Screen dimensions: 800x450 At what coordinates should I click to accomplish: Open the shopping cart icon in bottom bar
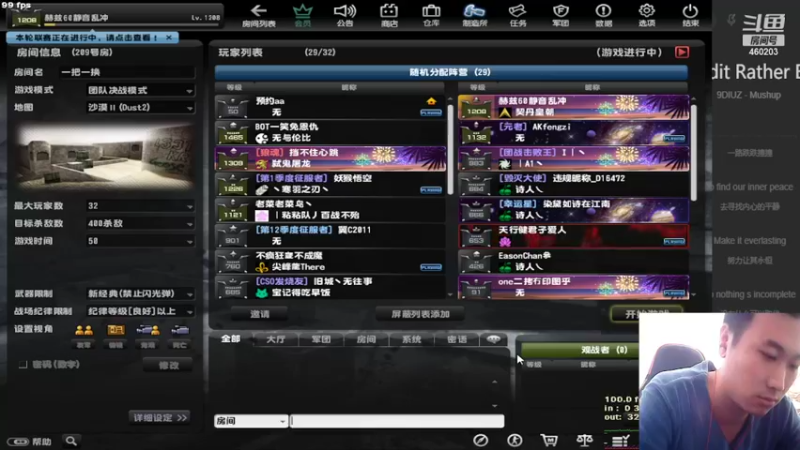coord(549,440)
